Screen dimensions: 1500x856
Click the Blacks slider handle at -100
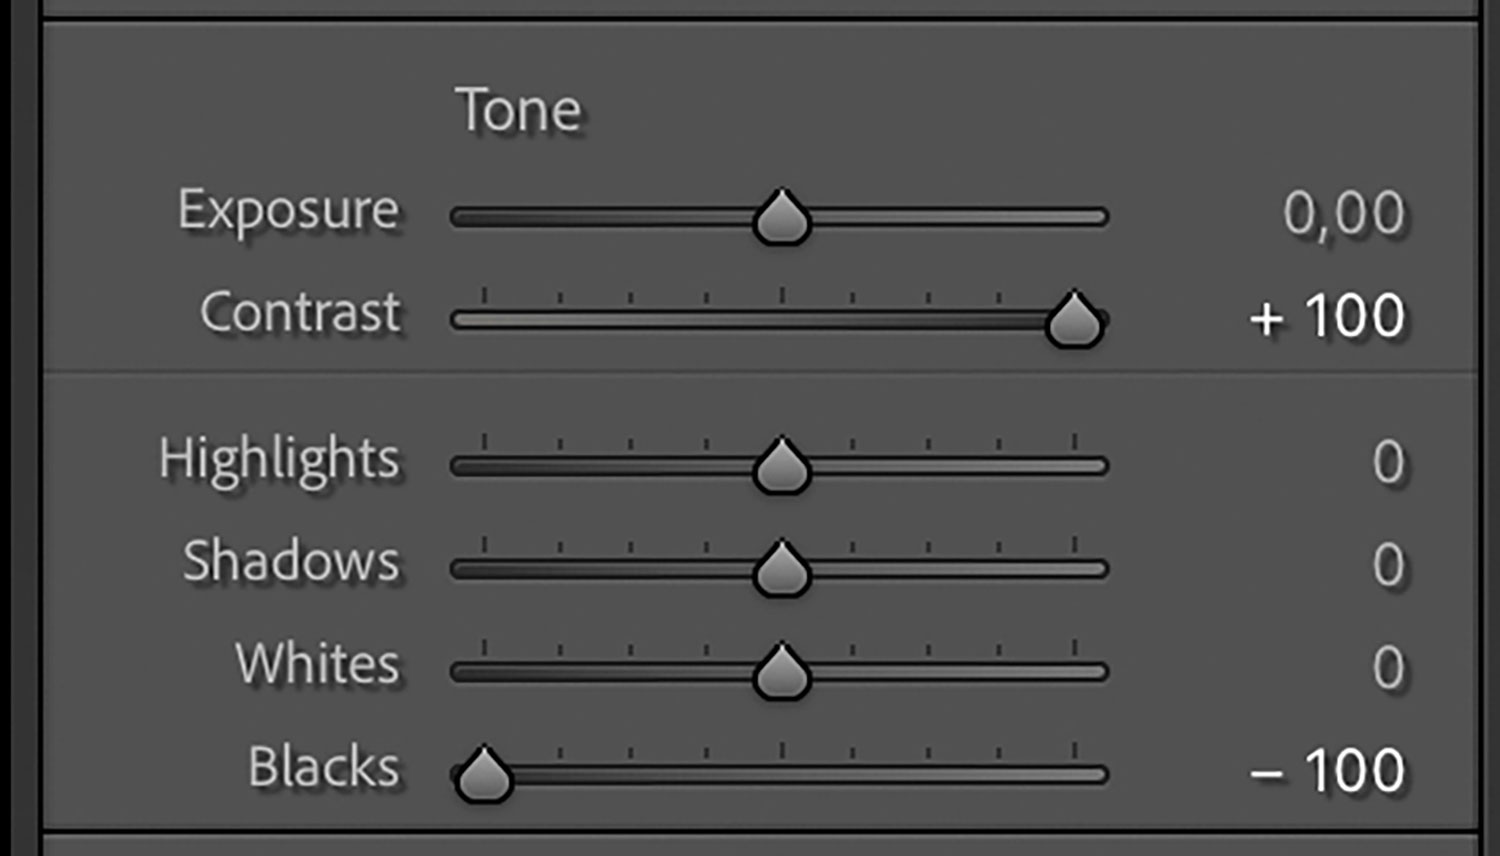484,775
